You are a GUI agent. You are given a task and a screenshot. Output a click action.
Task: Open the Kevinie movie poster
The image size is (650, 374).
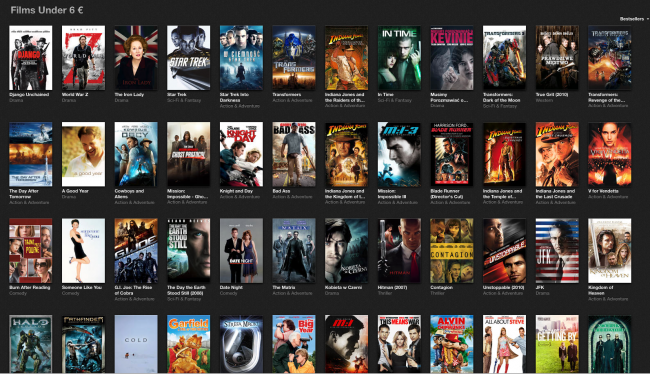pos(452,58)
